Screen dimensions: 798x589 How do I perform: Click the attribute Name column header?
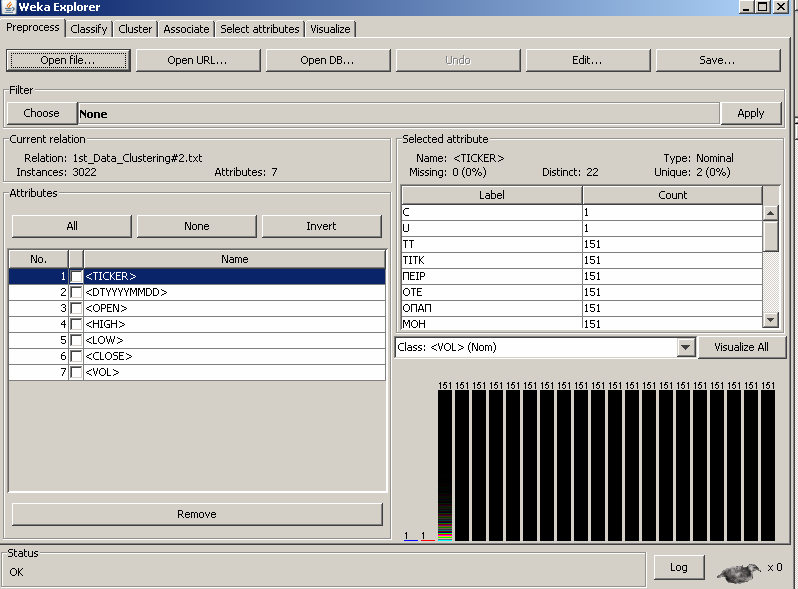235,259
